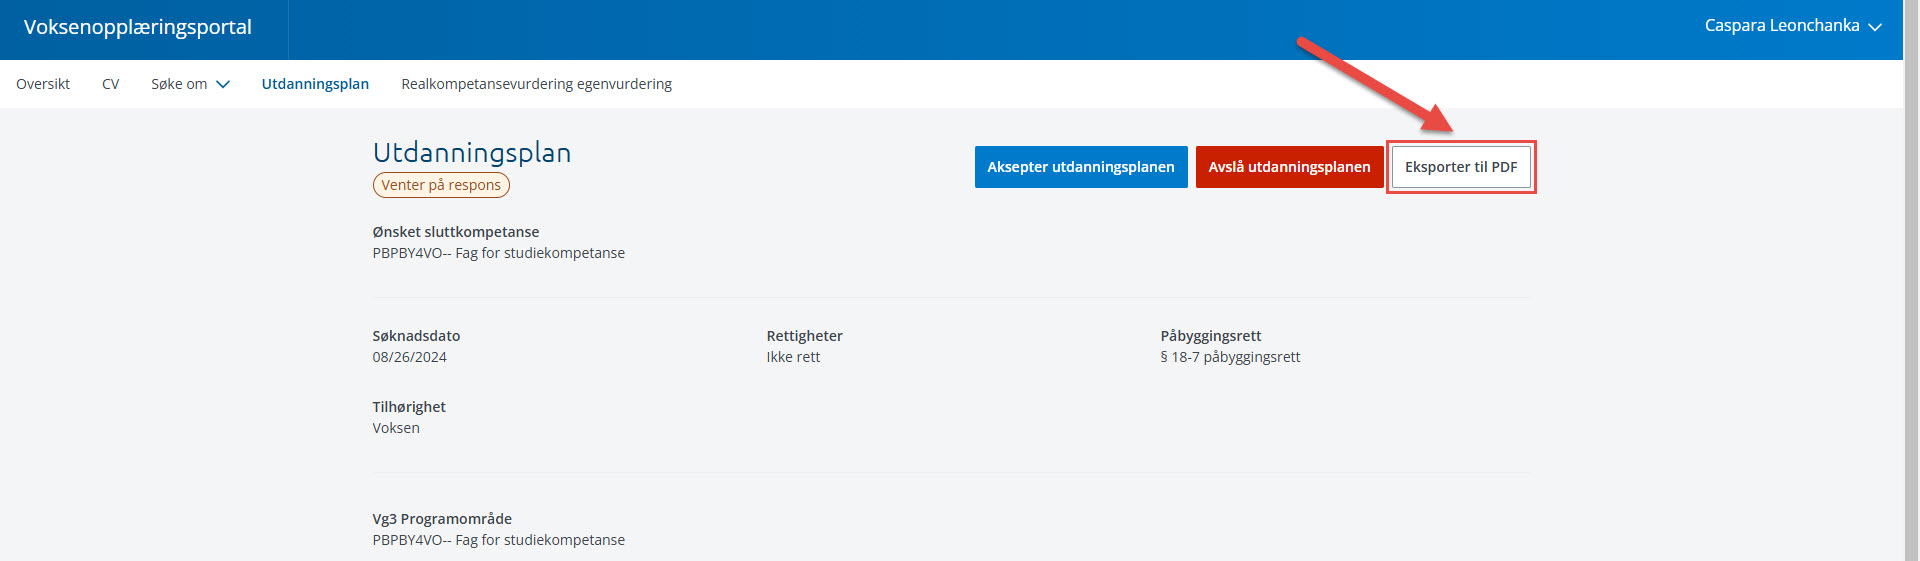Open the CV tab
Image resolution: width=1920 pixels, height=561 pixels.
(x=111, y=84)
